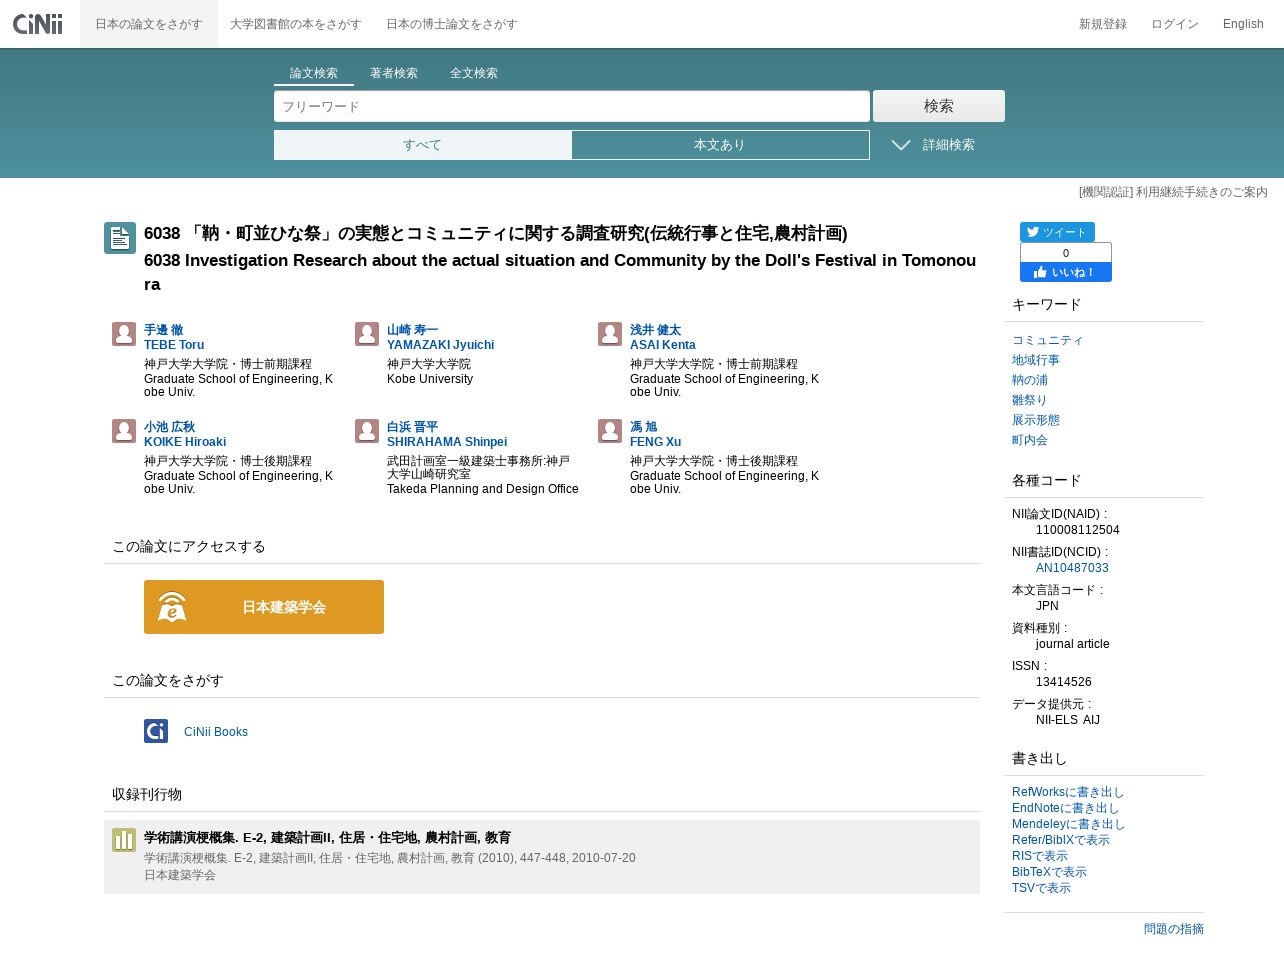Click keyword 鞆の浦
The image size is (1284, 969).
(1030, 380)
